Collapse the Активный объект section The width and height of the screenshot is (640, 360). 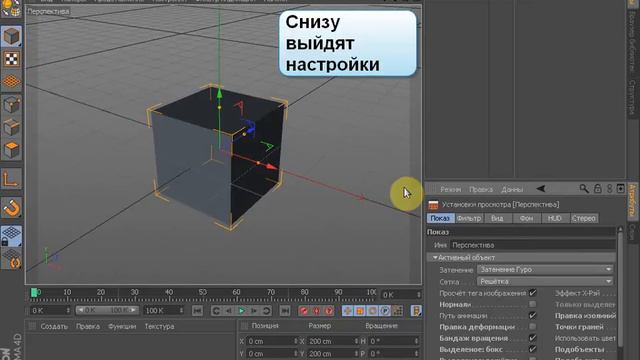[435, 258]
